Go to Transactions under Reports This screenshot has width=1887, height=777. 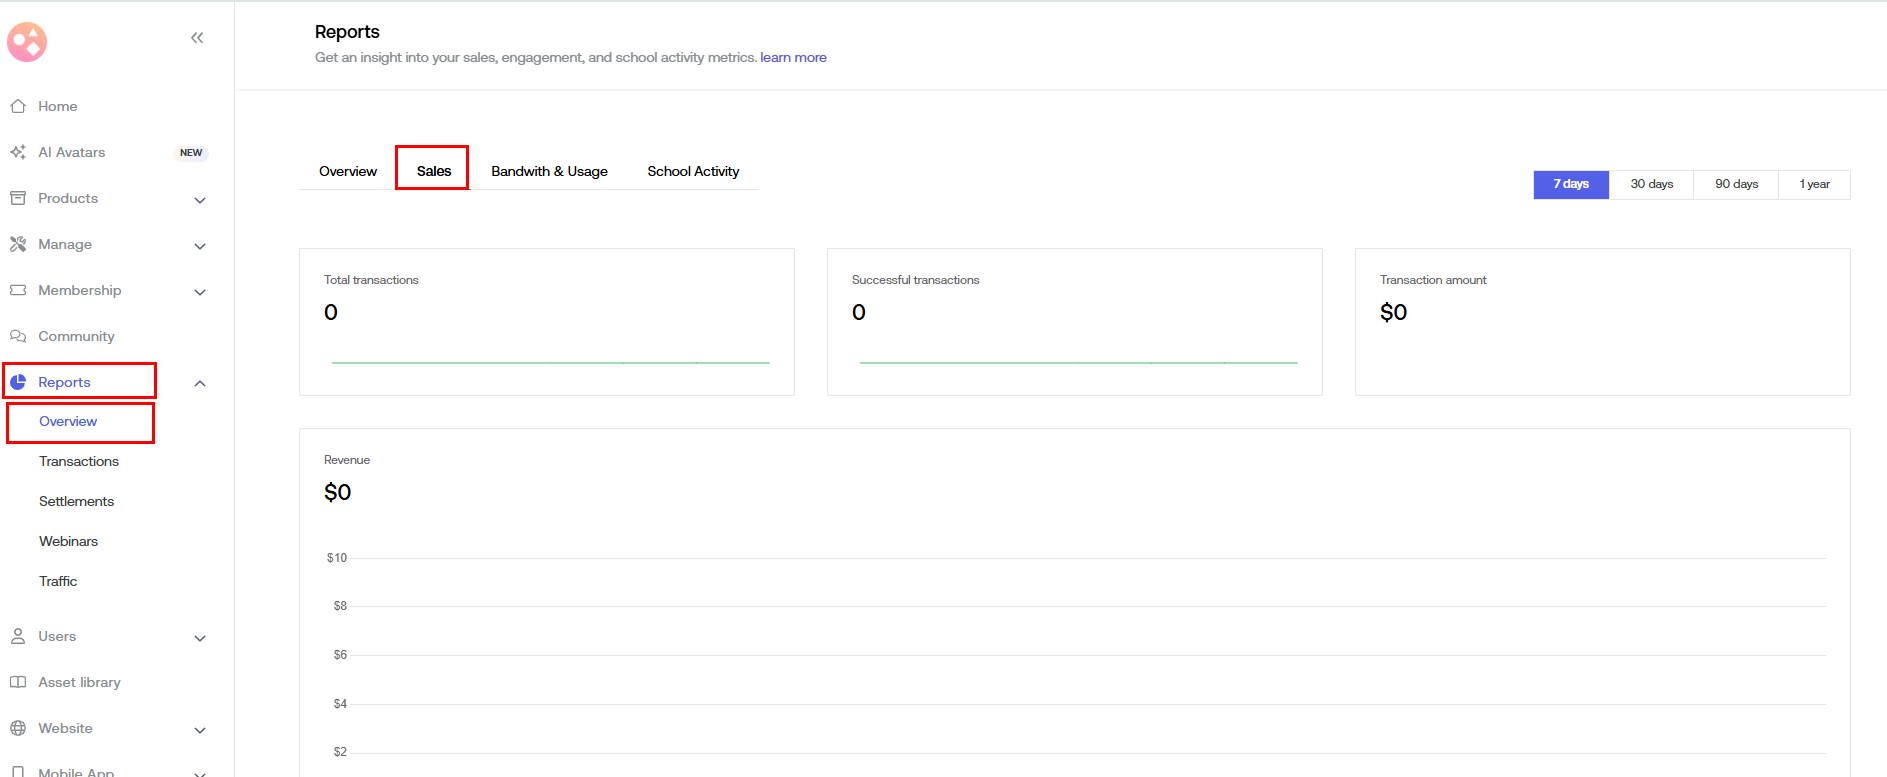[79, 461]
